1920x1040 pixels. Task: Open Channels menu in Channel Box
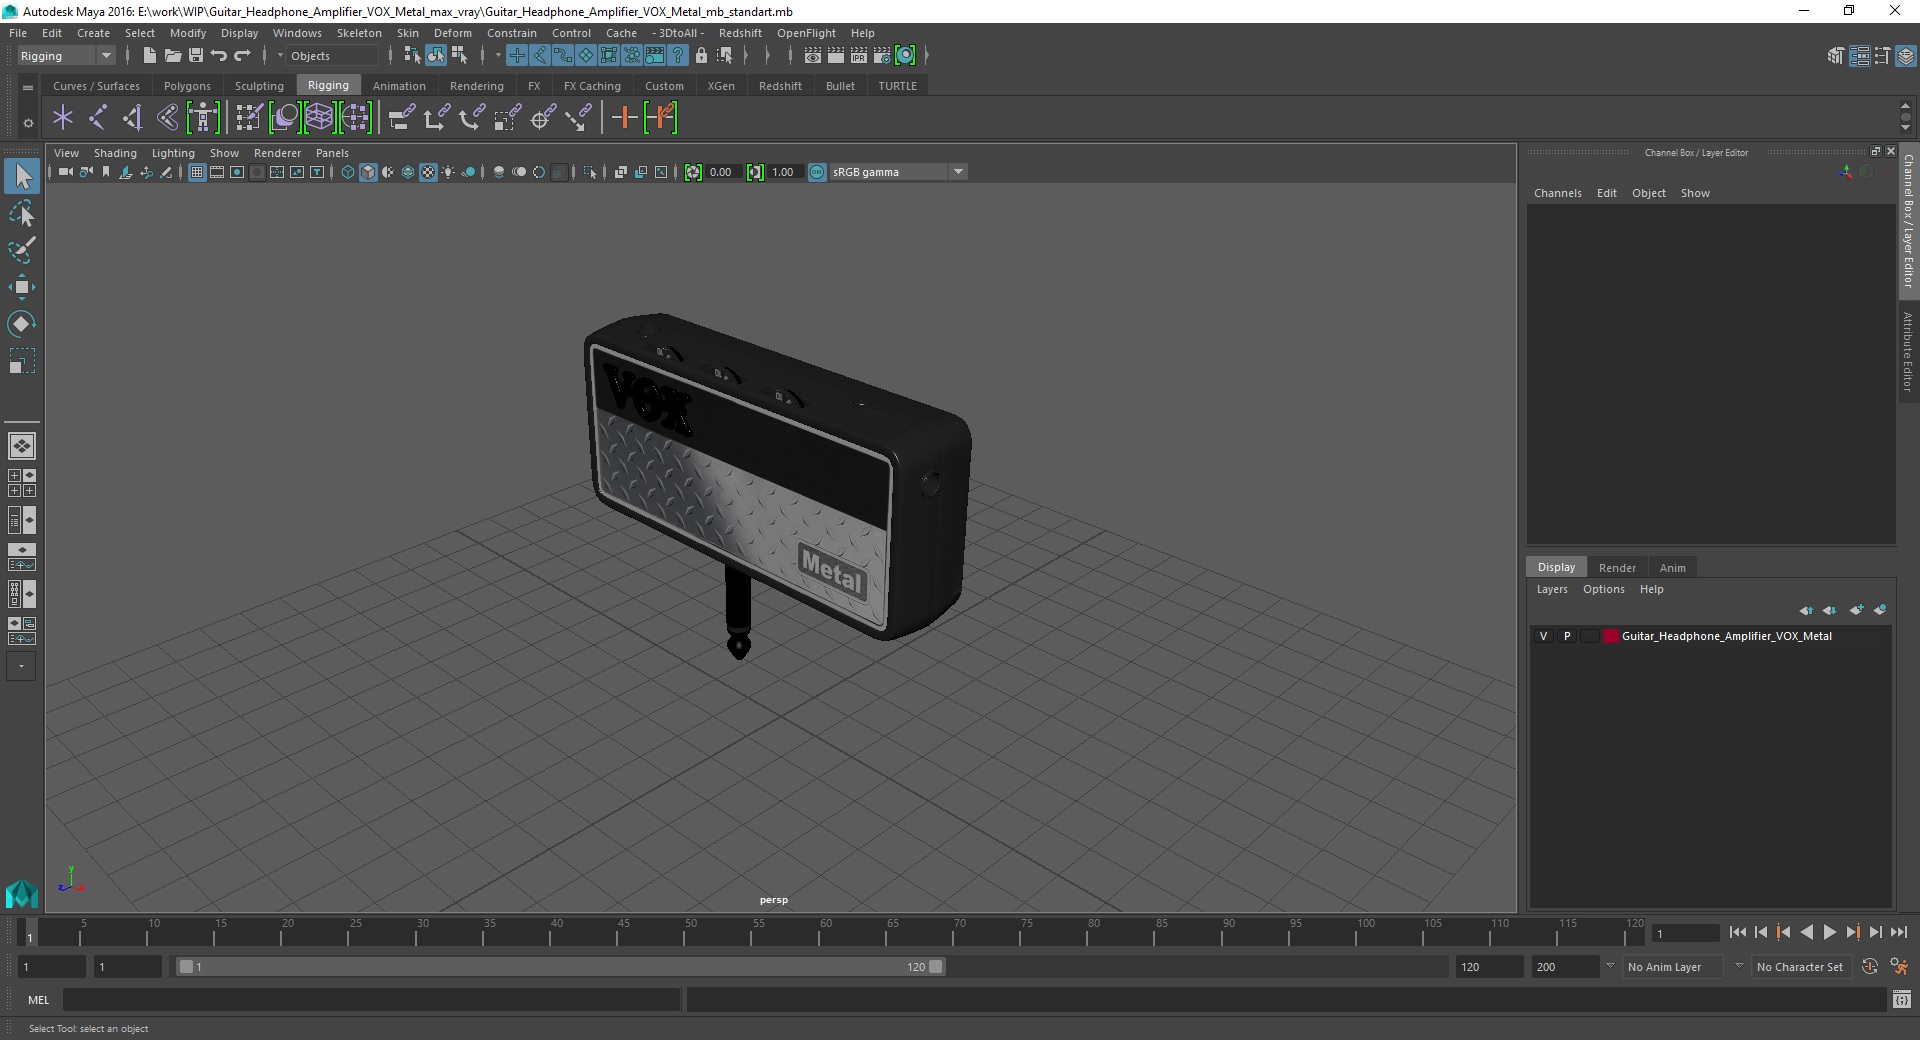1557,193
